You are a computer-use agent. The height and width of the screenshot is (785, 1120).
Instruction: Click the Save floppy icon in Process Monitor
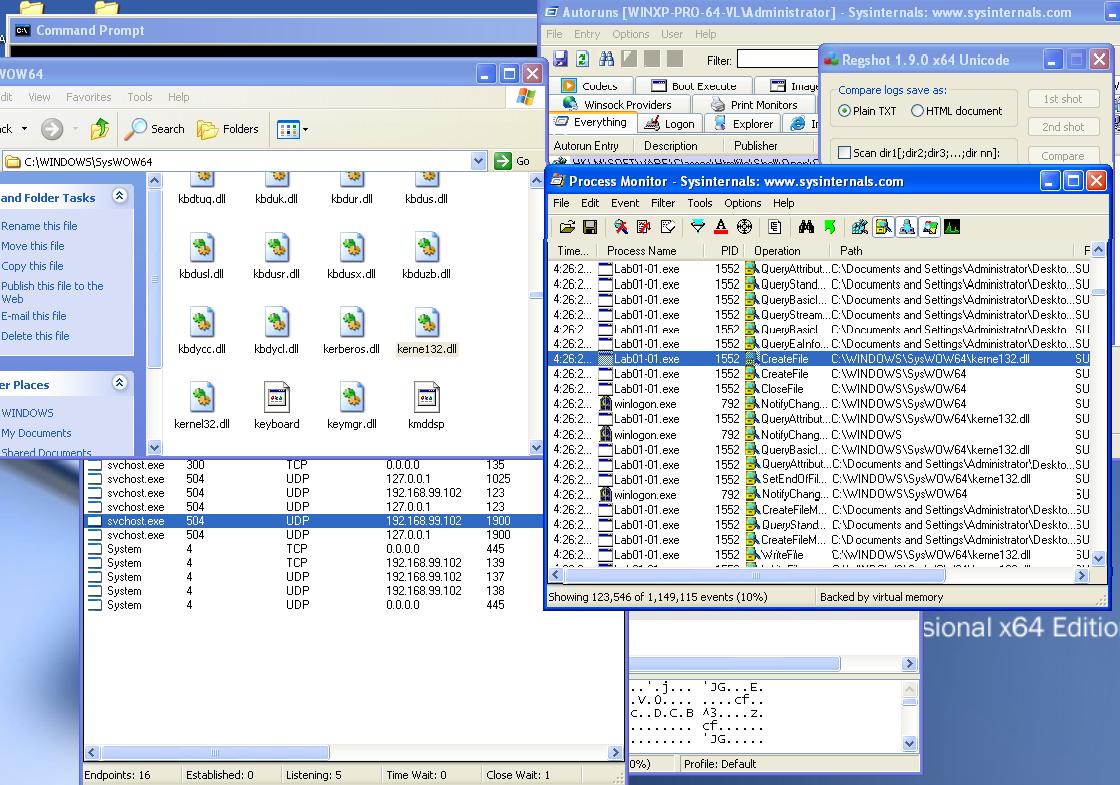(x=590, y=228)
